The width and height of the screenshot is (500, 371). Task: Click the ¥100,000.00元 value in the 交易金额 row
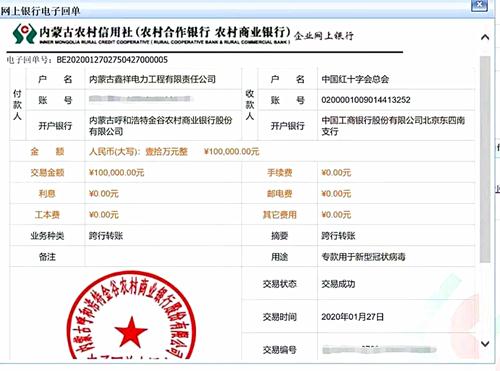116,173
